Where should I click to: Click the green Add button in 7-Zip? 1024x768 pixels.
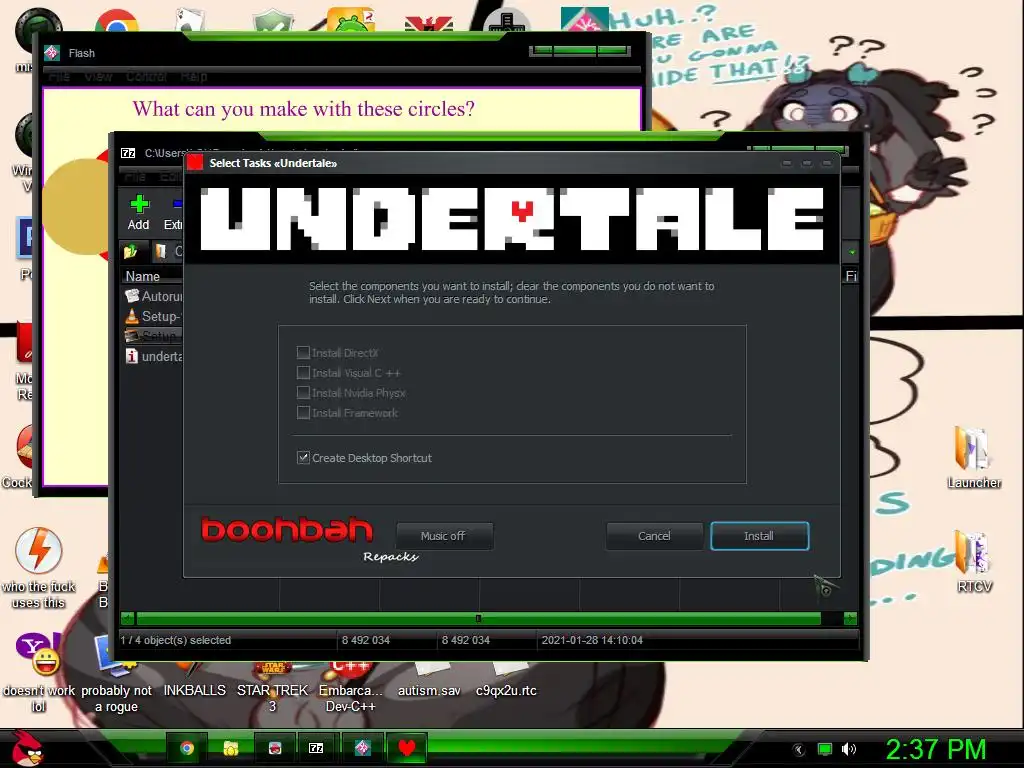click(138, 213)
